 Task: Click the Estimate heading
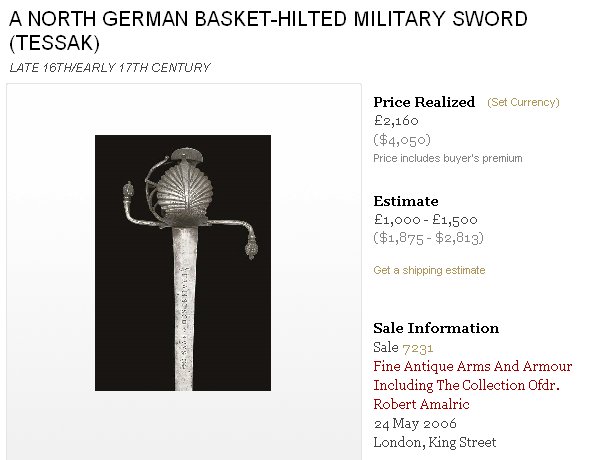[x=406, y=201]
